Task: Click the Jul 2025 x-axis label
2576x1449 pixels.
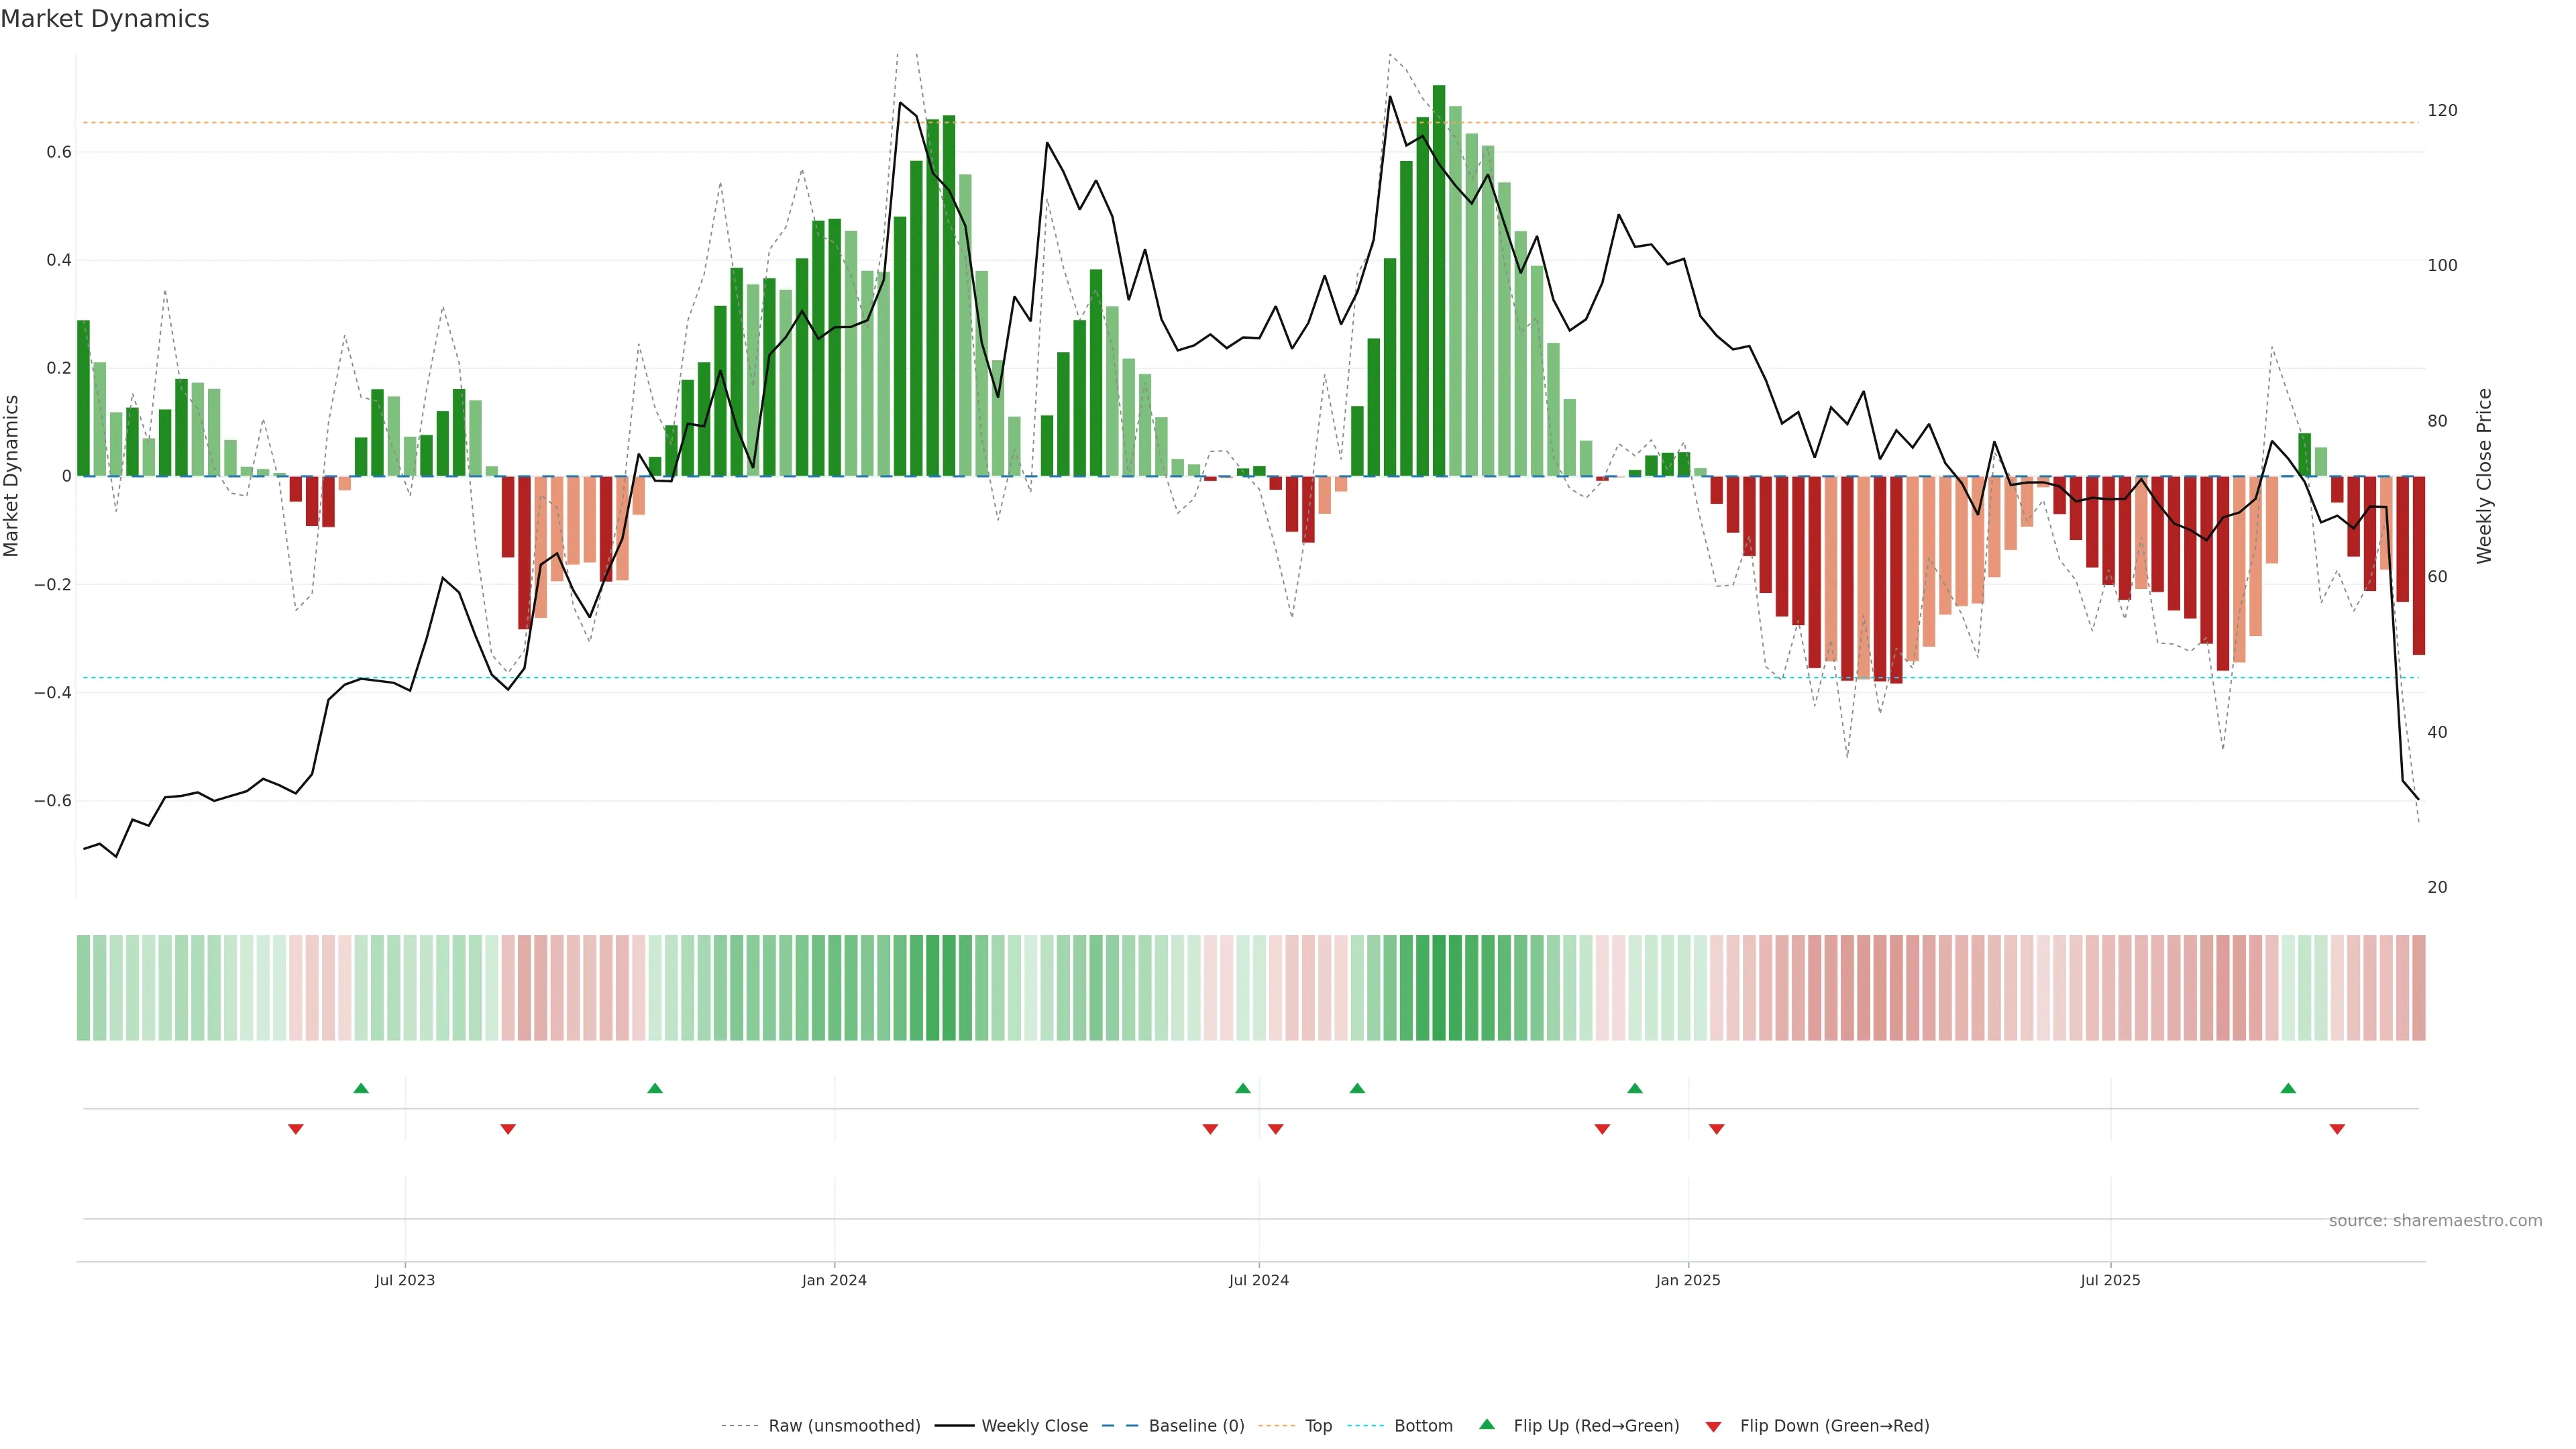Action: (2110, 1280)
